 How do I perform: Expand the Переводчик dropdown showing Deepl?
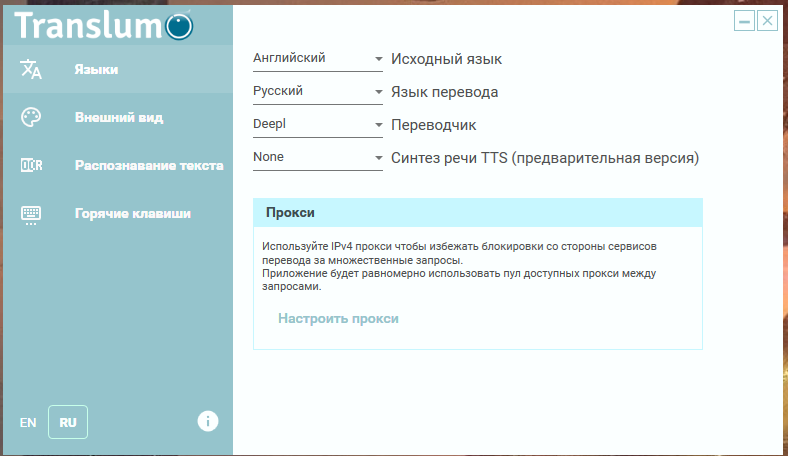click(318, 125)
